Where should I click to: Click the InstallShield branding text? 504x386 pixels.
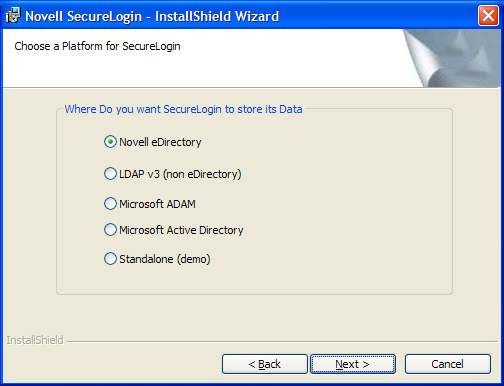[x=35, y=340]
